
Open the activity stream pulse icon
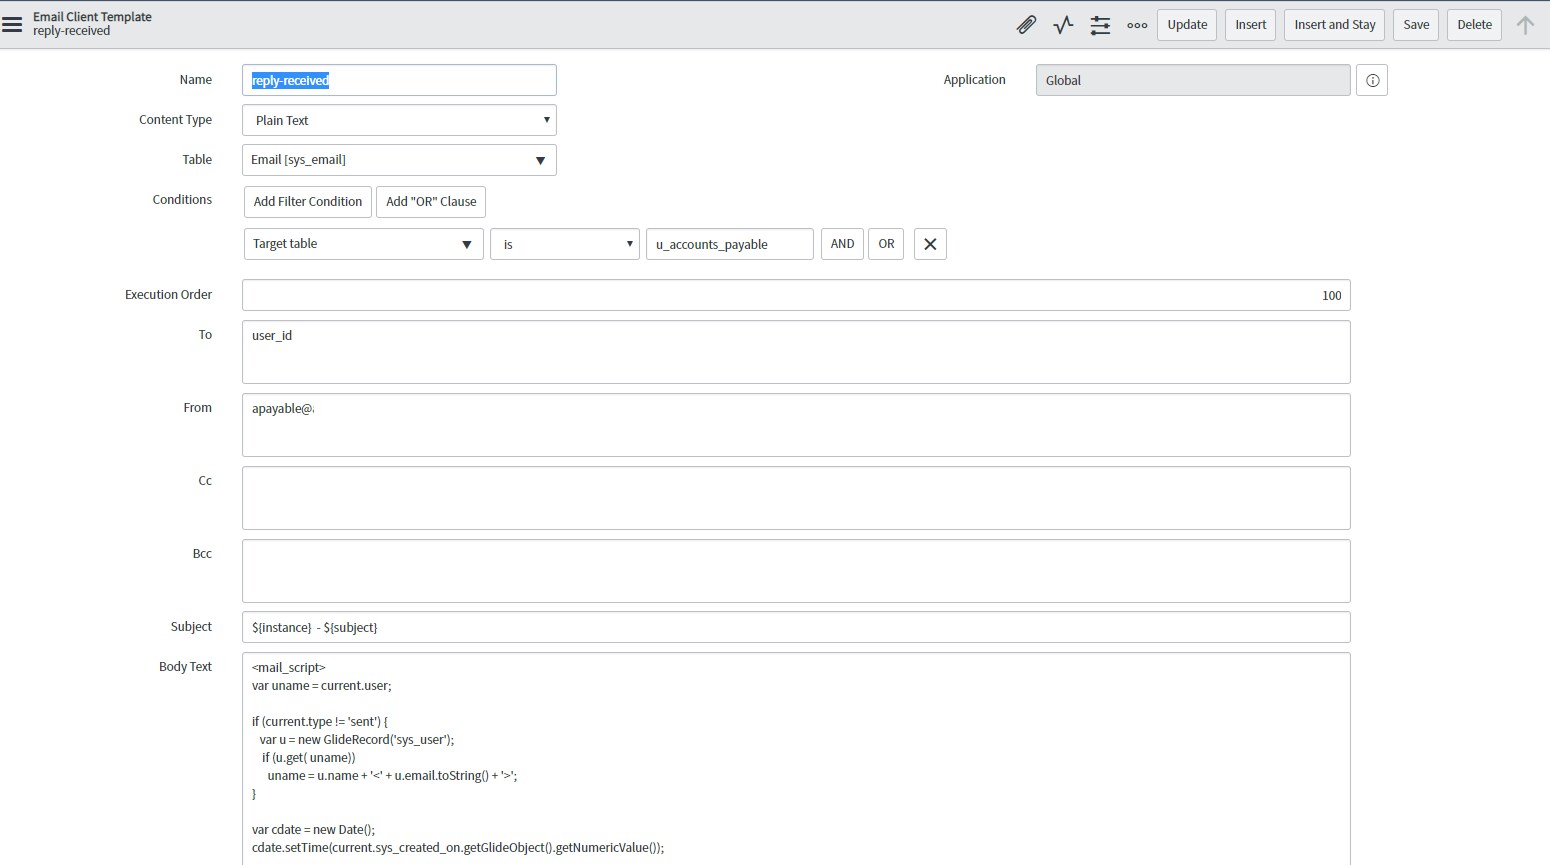1063,25
